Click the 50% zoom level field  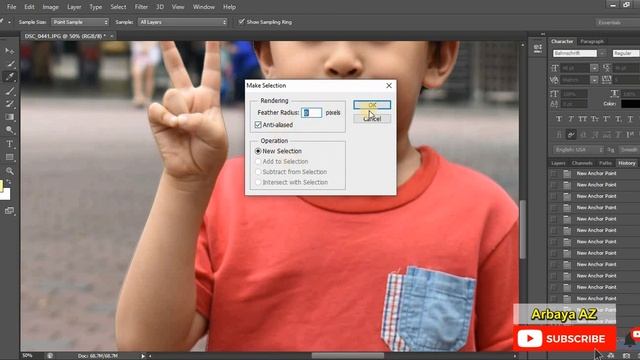point(27,356)
